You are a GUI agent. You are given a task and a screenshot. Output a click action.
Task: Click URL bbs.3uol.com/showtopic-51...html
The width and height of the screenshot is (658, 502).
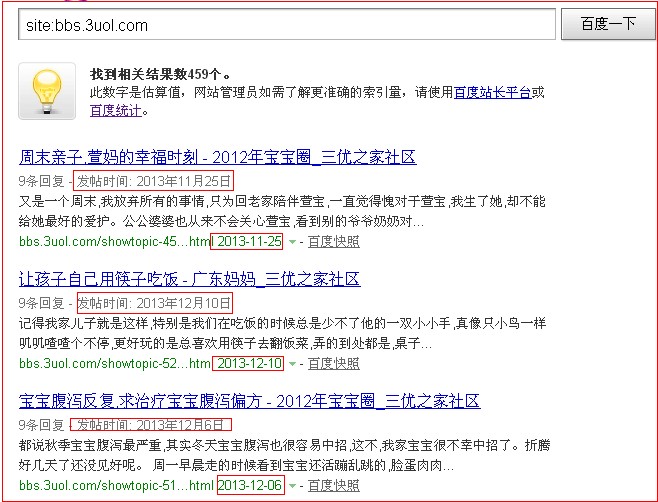(x=116, y=485)
